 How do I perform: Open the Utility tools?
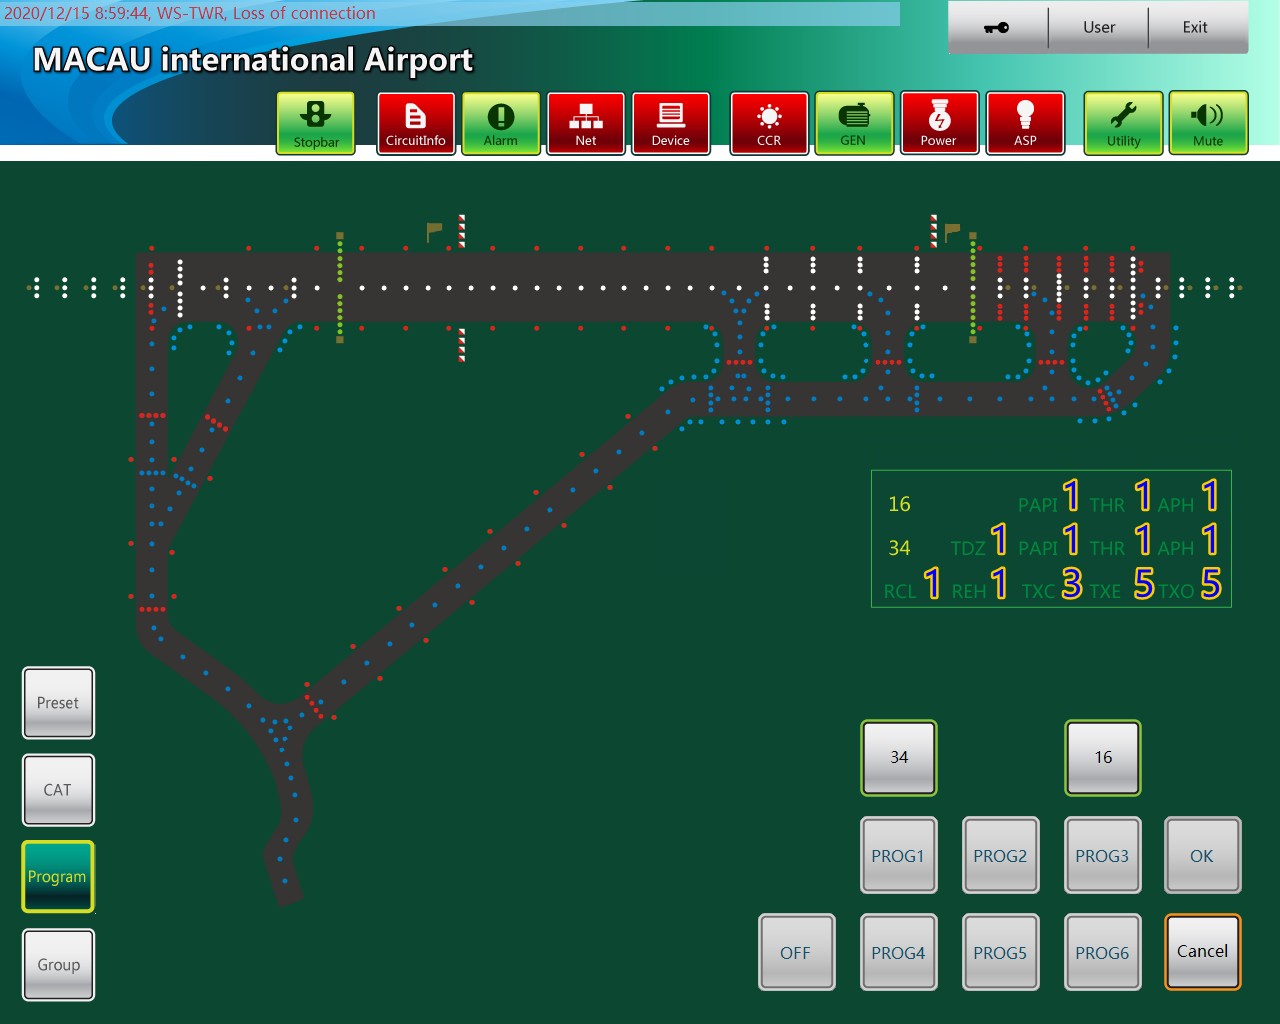click(x=1124, y=123)
